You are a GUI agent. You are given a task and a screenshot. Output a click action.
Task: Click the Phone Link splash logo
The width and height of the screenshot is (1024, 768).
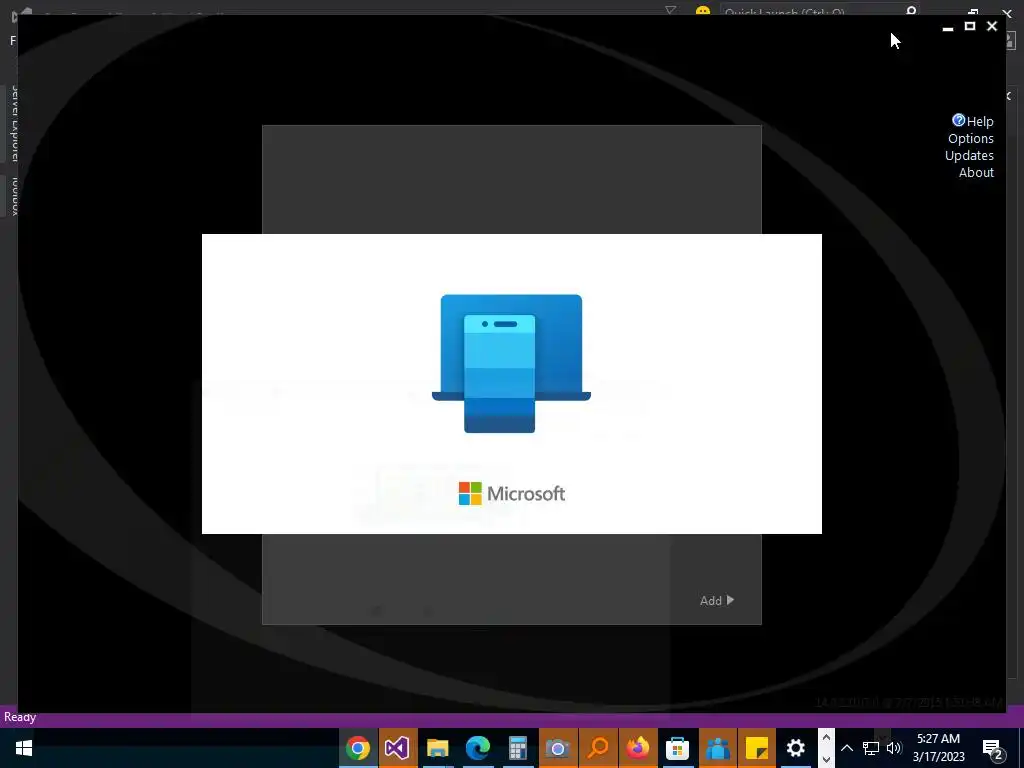tap(511, 363)
